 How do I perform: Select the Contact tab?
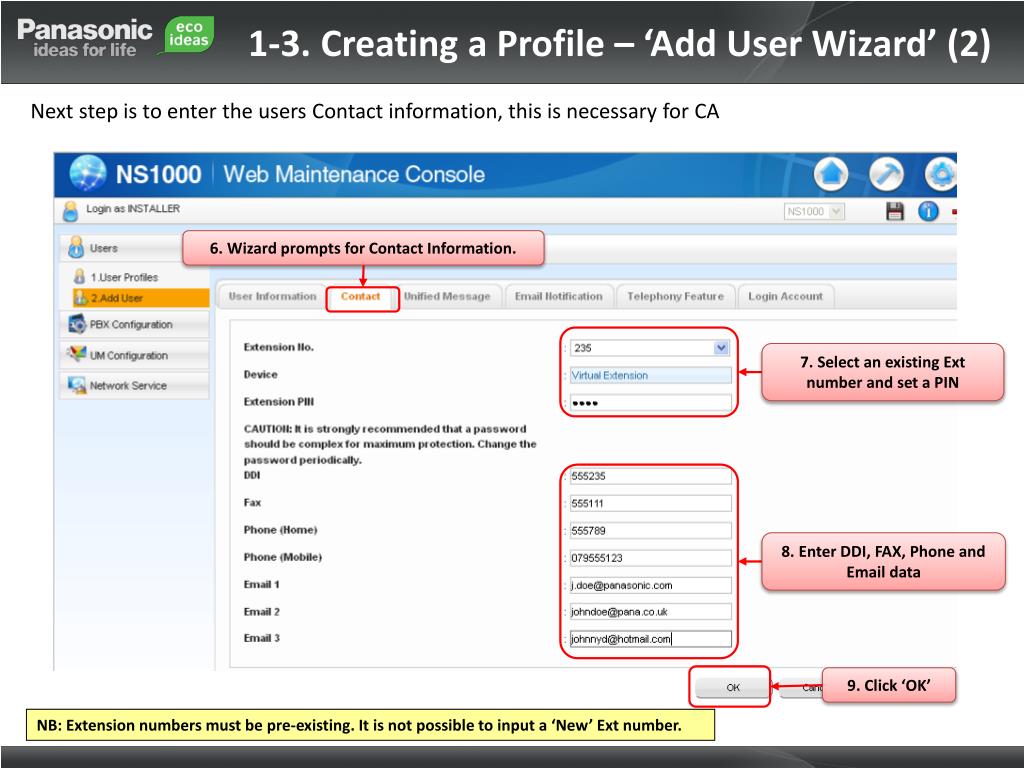[360, 296]
